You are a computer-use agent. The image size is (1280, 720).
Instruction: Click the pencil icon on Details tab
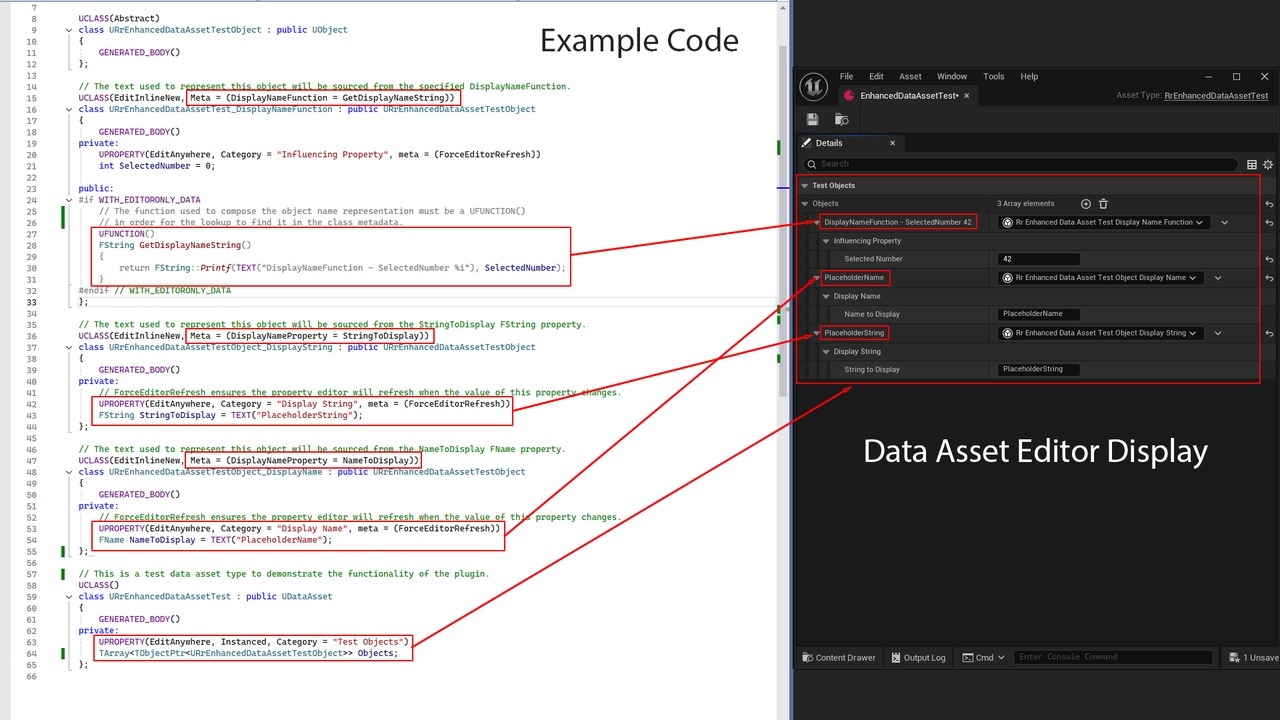[x=806, y=143]
